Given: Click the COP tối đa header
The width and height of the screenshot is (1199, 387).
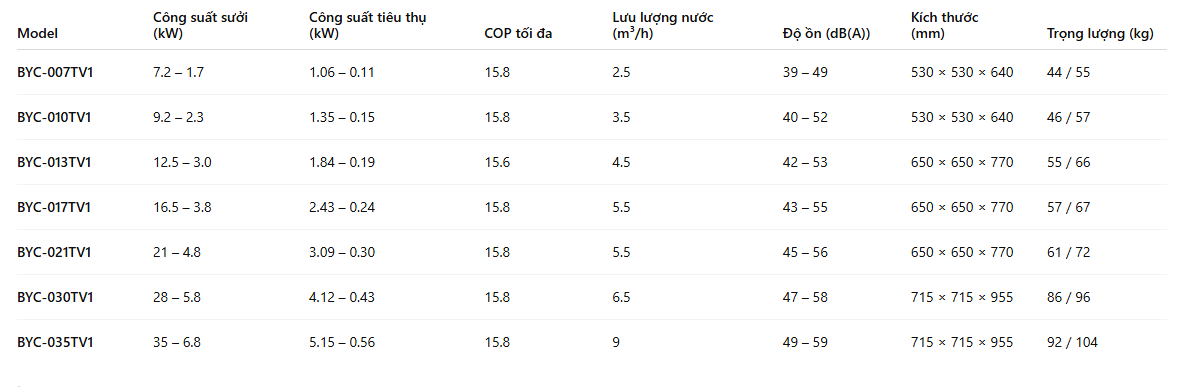Looking at the screenshot, I should click(x=518, y=33).
